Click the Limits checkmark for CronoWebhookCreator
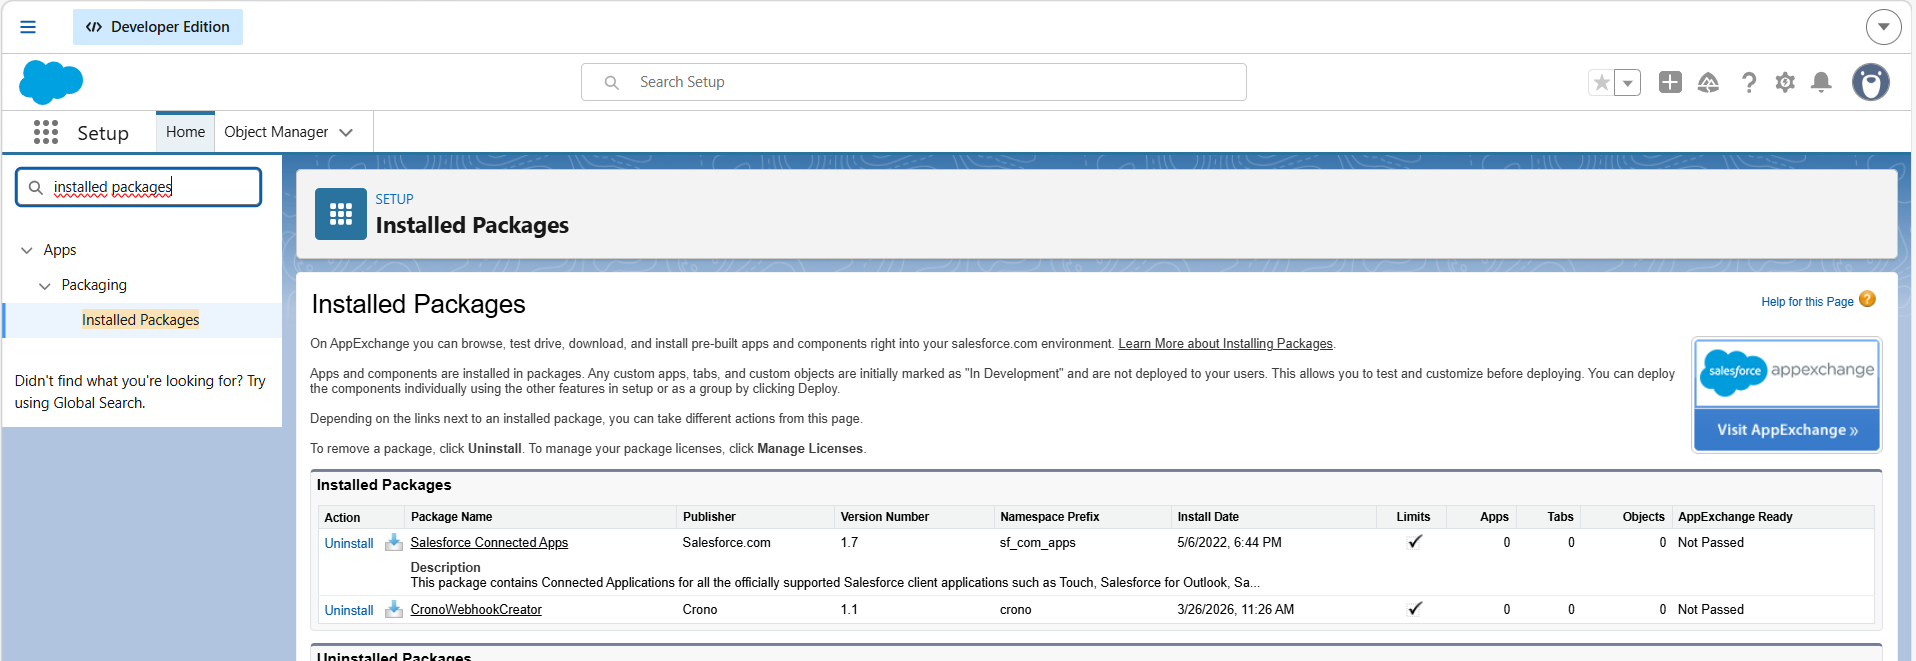The width and height of the screenshot is (1916, 661). [x=1415, y=609]
